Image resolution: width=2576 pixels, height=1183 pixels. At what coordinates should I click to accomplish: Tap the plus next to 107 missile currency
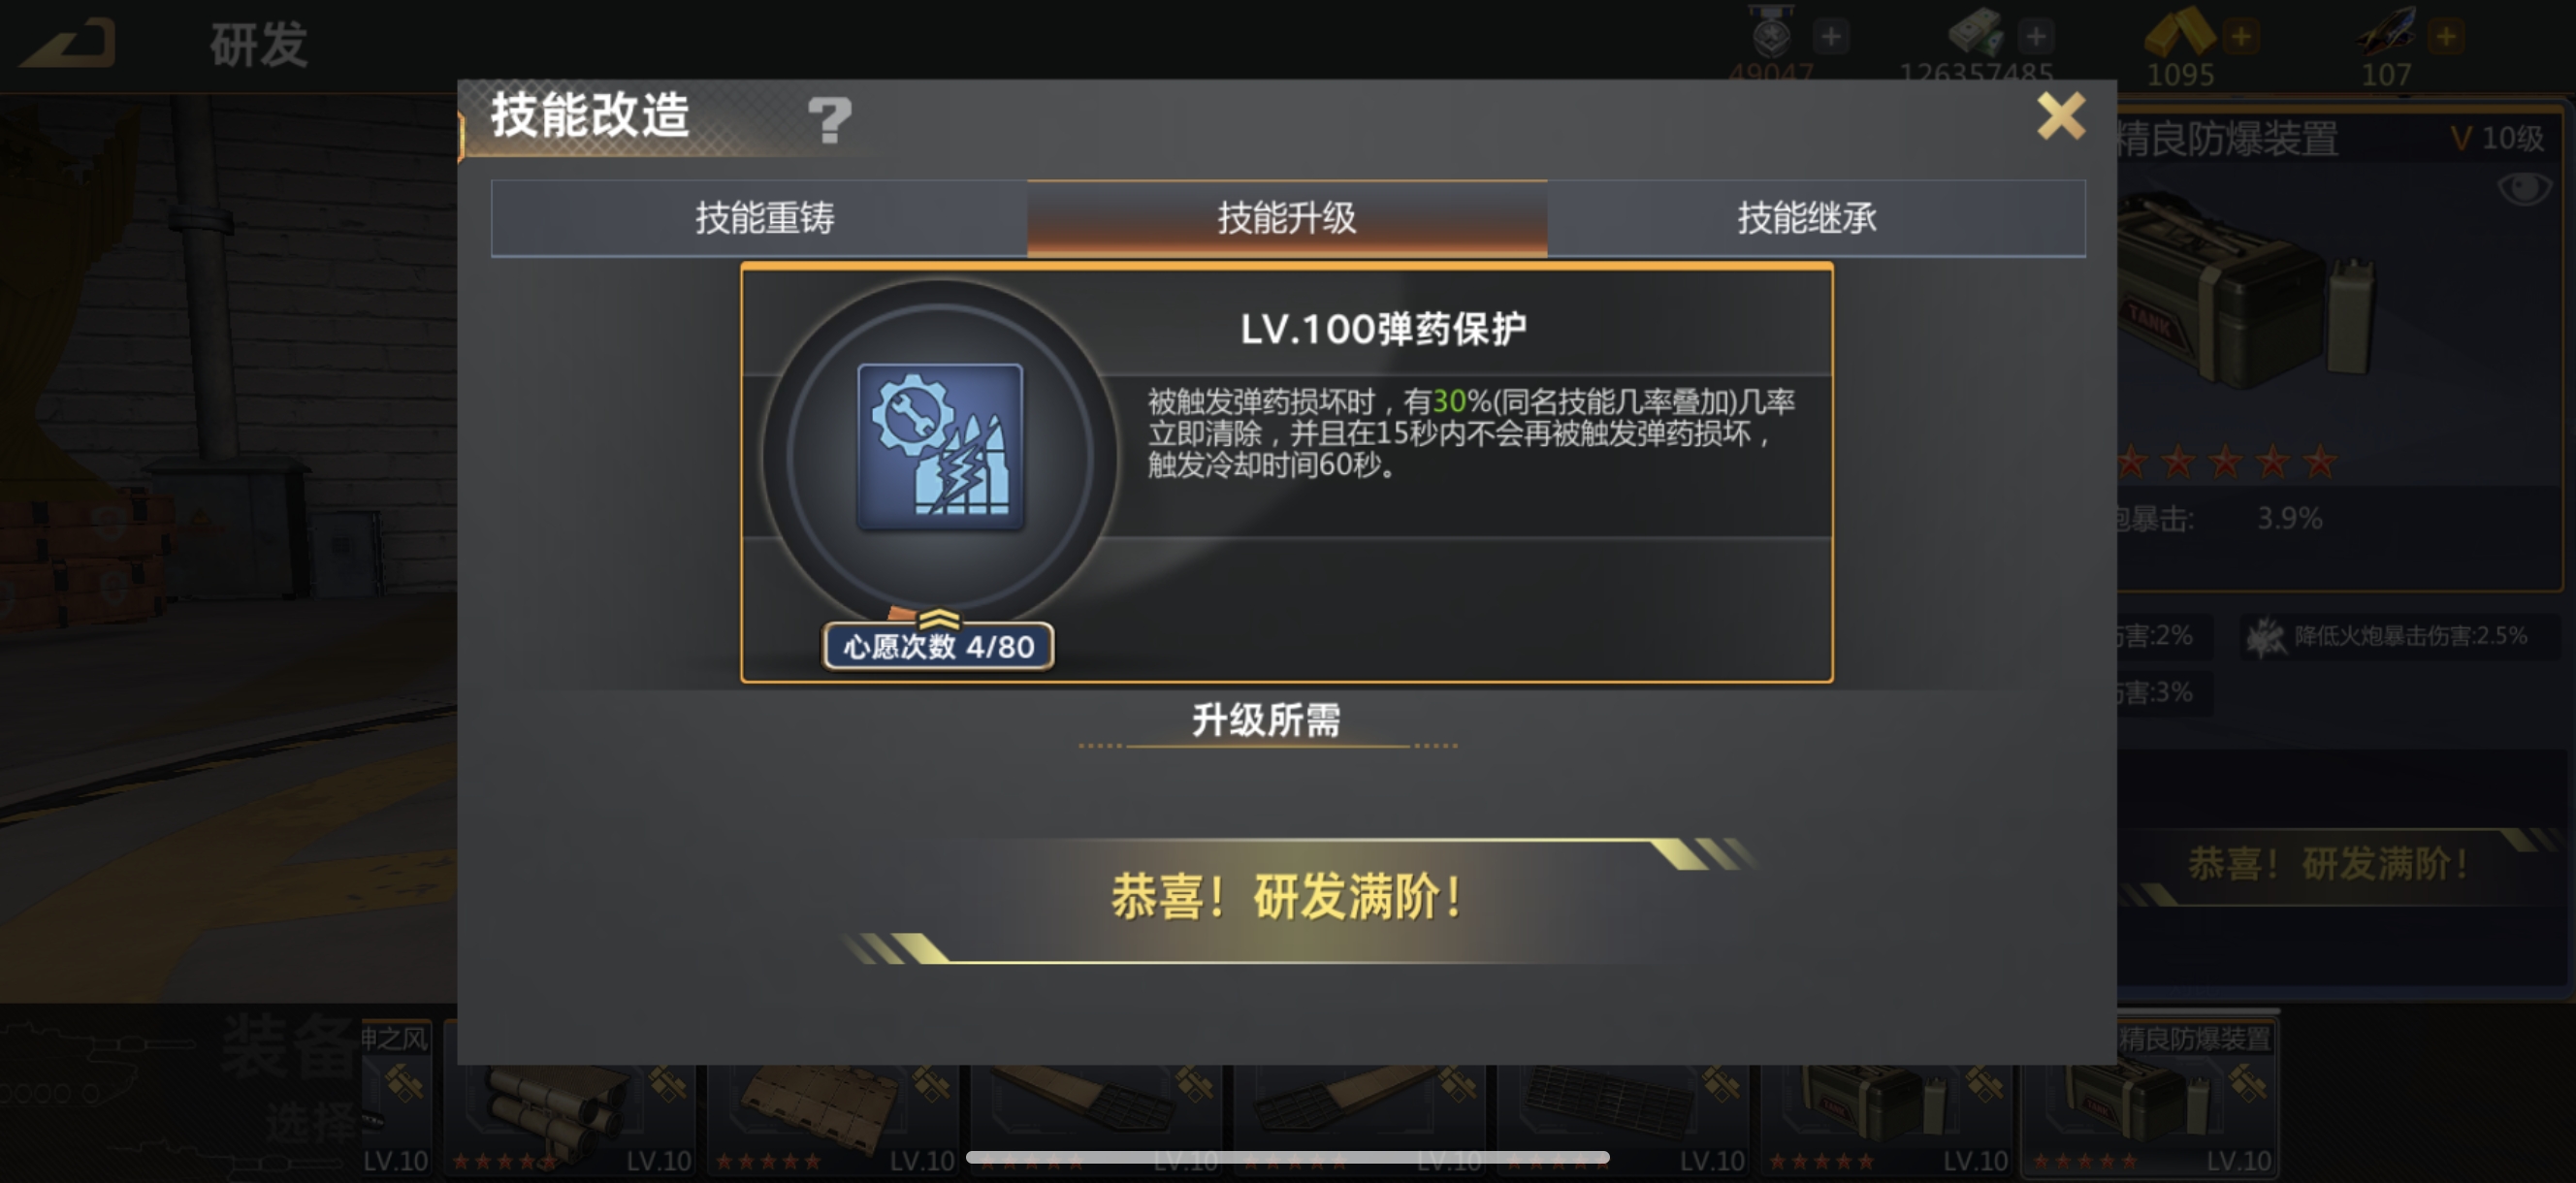tap(2446, 37)
